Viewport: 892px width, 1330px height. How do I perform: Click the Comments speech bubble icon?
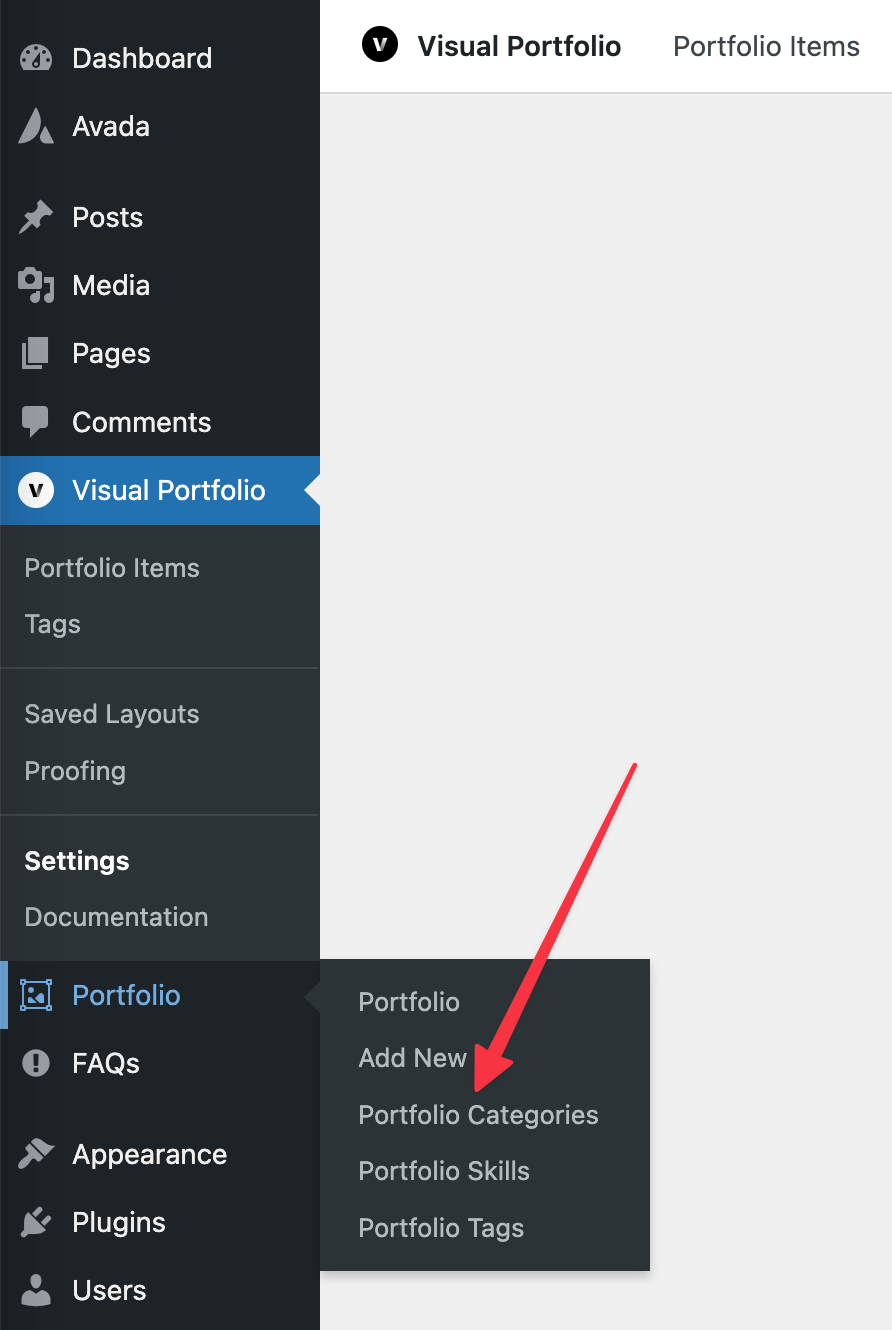36,422
